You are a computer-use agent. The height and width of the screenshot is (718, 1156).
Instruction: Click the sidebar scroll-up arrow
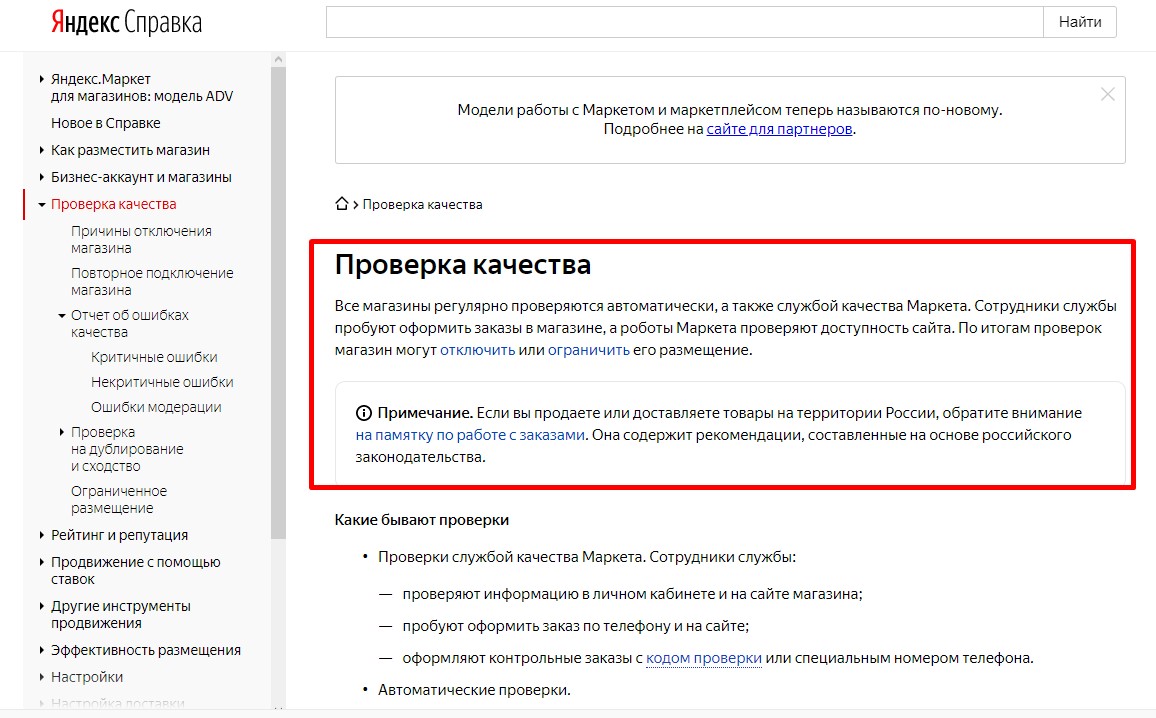click(x=278, y=59)
